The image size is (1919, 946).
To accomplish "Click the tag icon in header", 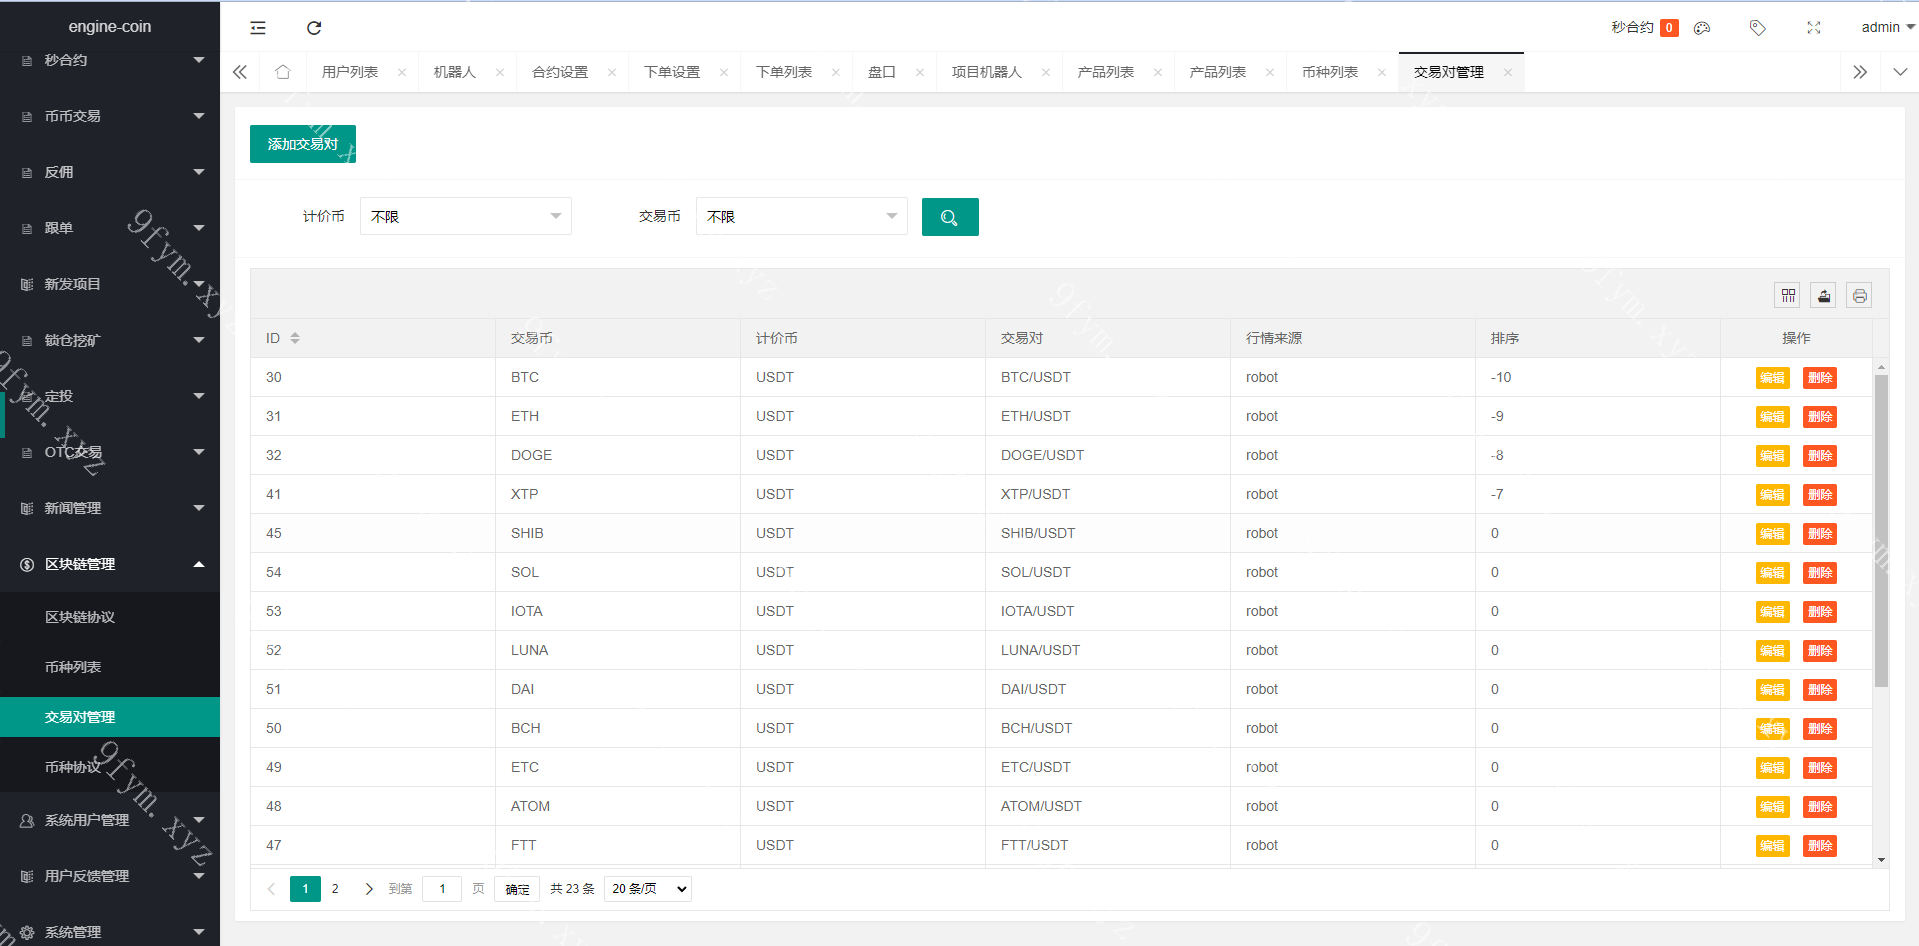I will 1757,28.
